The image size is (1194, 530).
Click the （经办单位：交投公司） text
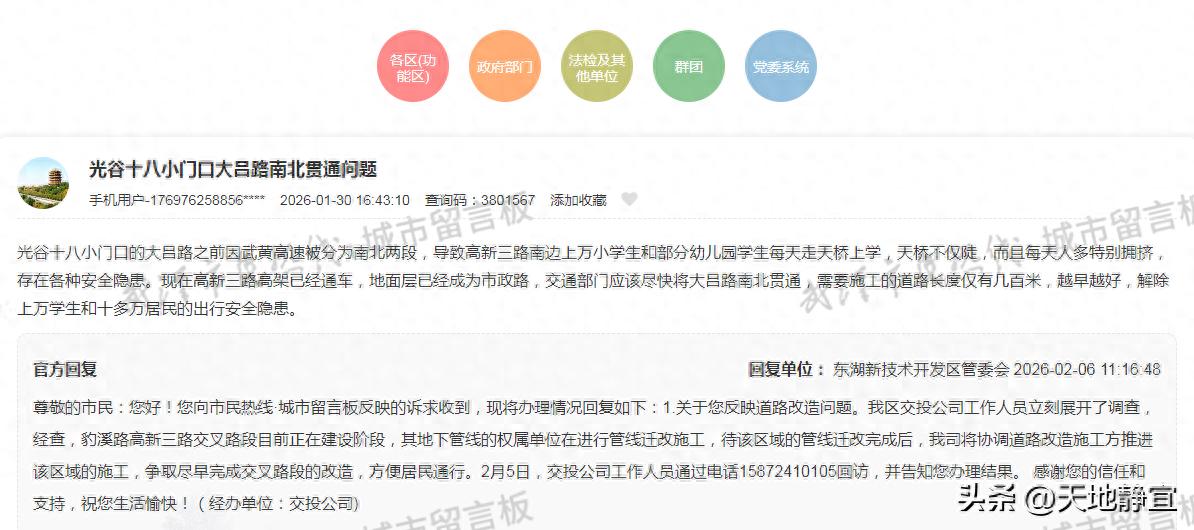(x=278, y=502)
